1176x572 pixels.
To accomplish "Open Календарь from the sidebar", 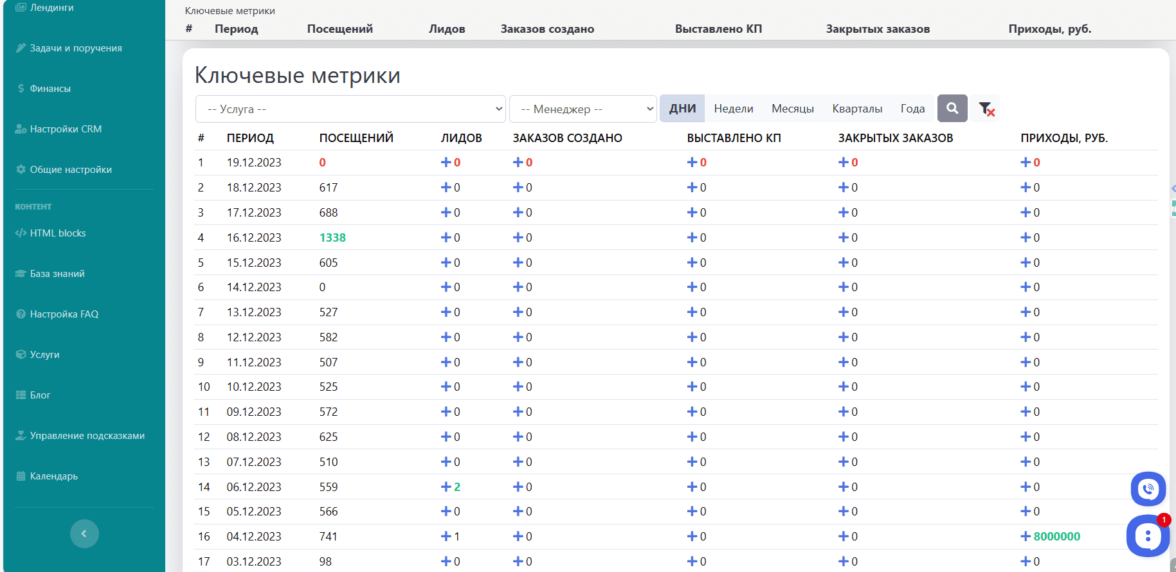I will point(53,476).
